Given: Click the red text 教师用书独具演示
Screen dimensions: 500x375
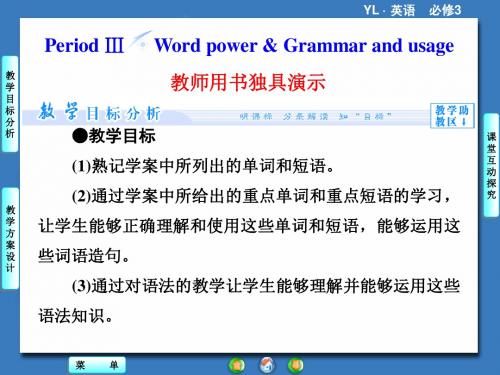Looking at the screenshot, I should tap(248, 83).
